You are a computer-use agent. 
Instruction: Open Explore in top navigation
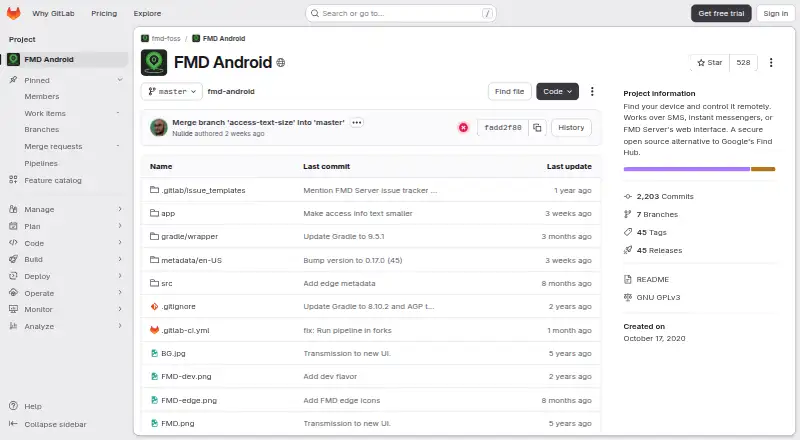pos(147,13)
